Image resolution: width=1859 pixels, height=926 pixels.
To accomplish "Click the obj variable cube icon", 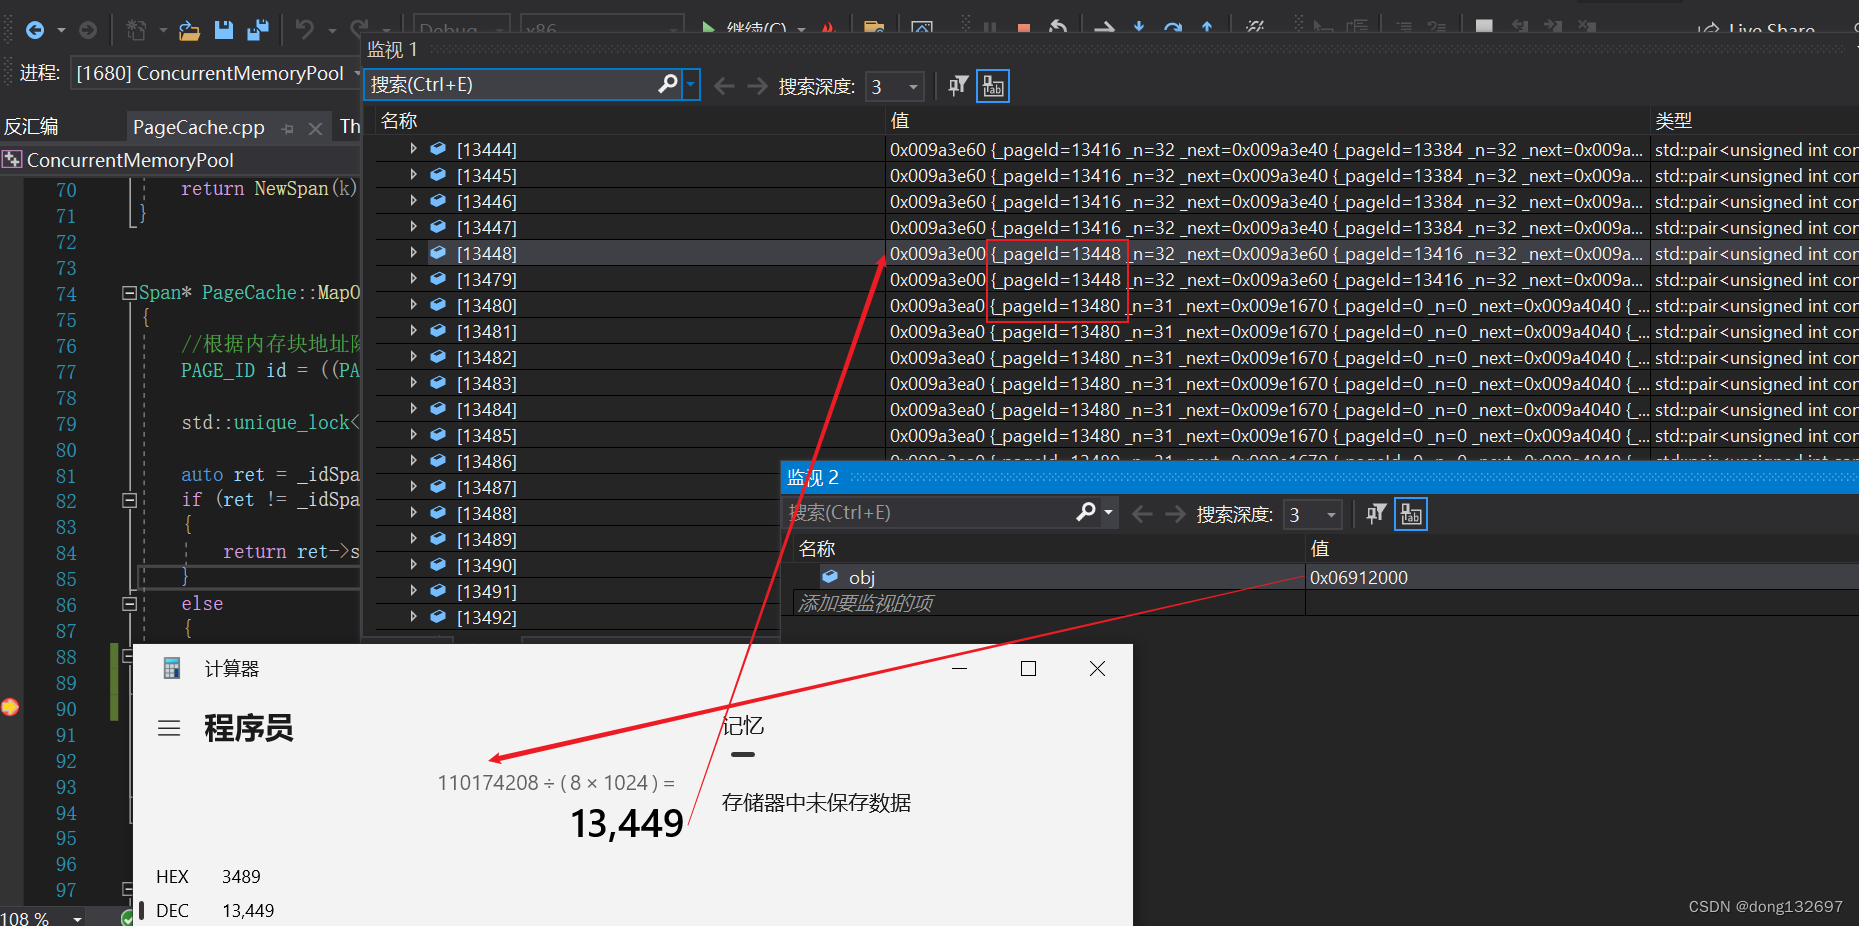I will [830, 577].
